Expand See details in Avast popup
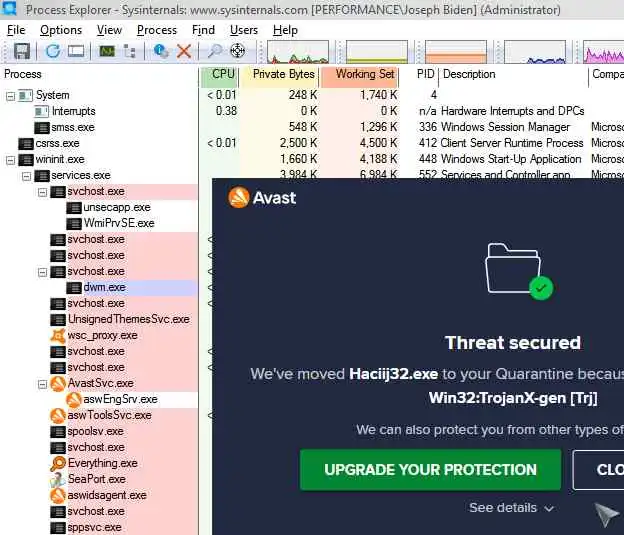This screenshot has width=624, height=535. point(511,508)
